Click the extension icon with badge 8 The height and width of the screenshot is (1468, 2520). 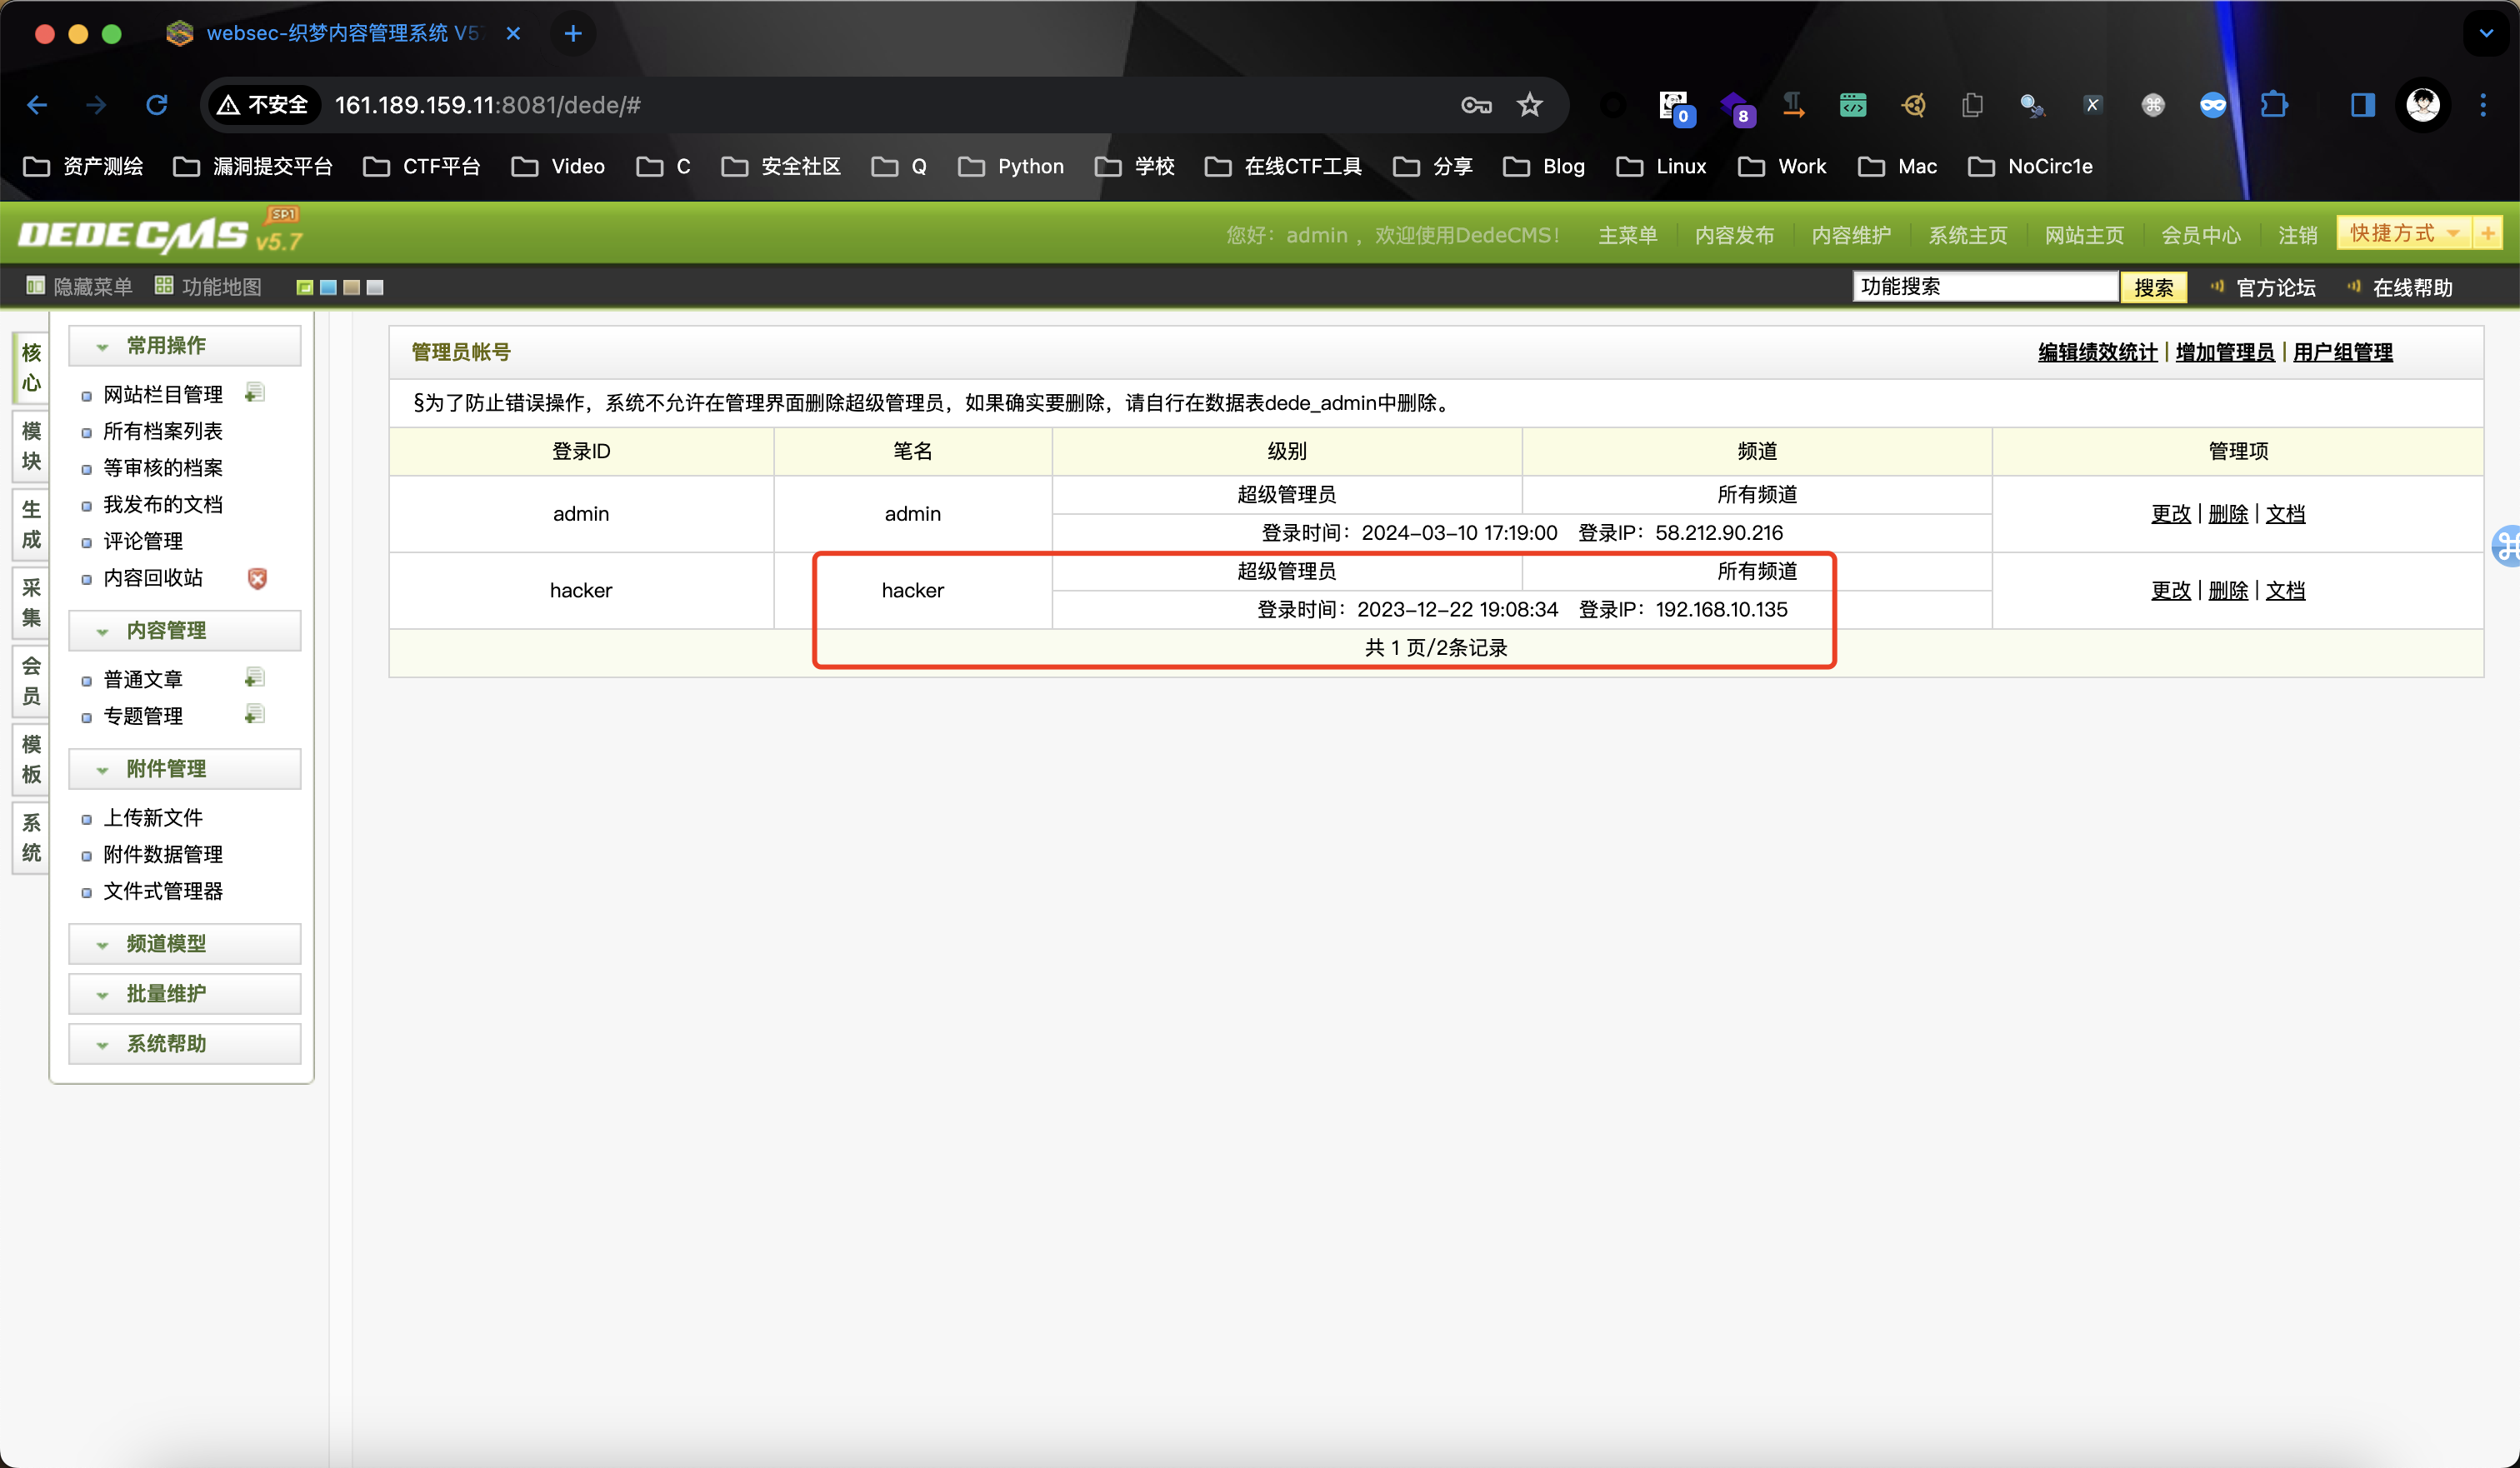point(1736,107)
